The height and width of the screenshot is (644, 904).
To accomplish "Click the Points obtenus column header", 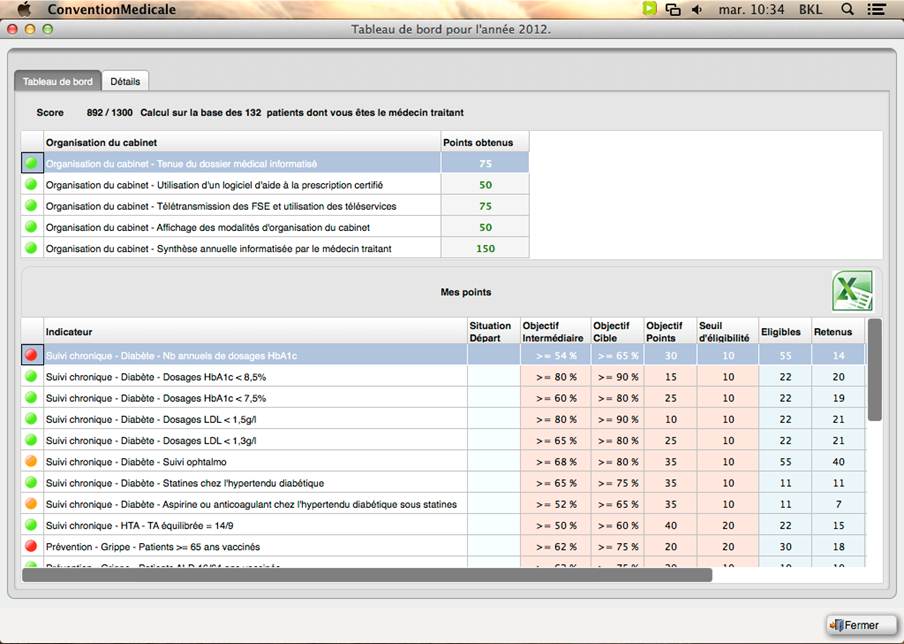I will 485,142.
